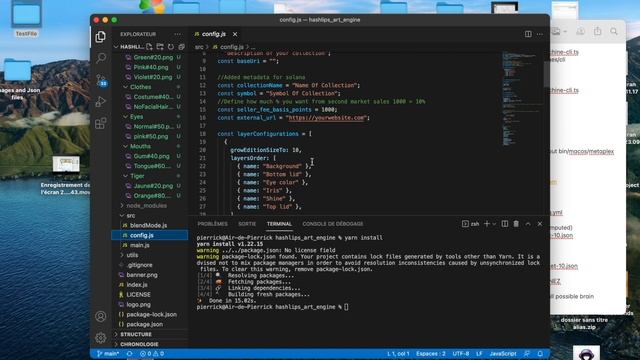
Task: Open package.json file
Action: pos(144,324)
